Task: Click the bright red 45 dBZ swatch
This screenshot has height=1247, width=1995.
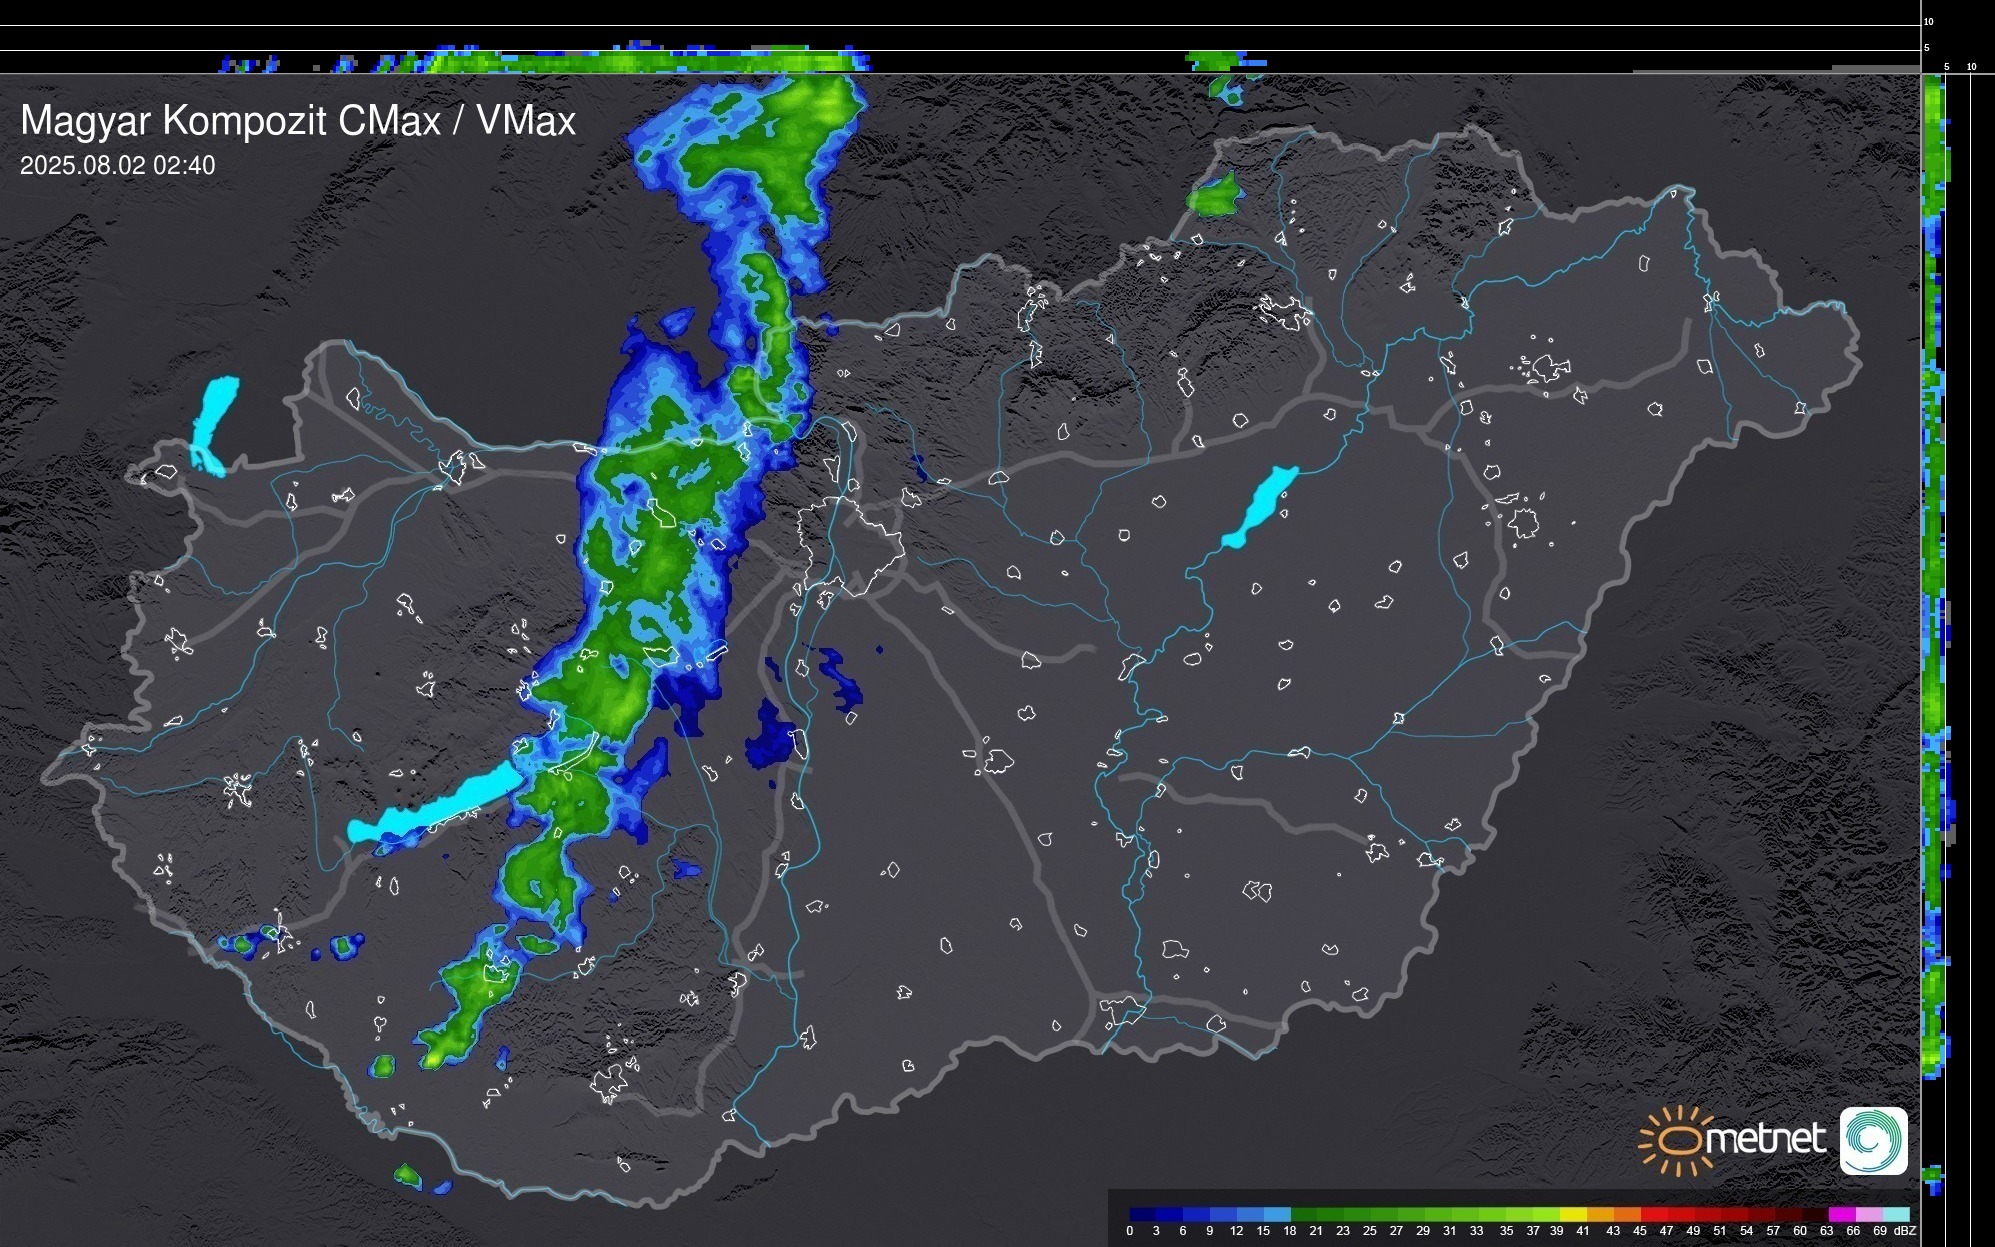Action: (1654, 1214)
